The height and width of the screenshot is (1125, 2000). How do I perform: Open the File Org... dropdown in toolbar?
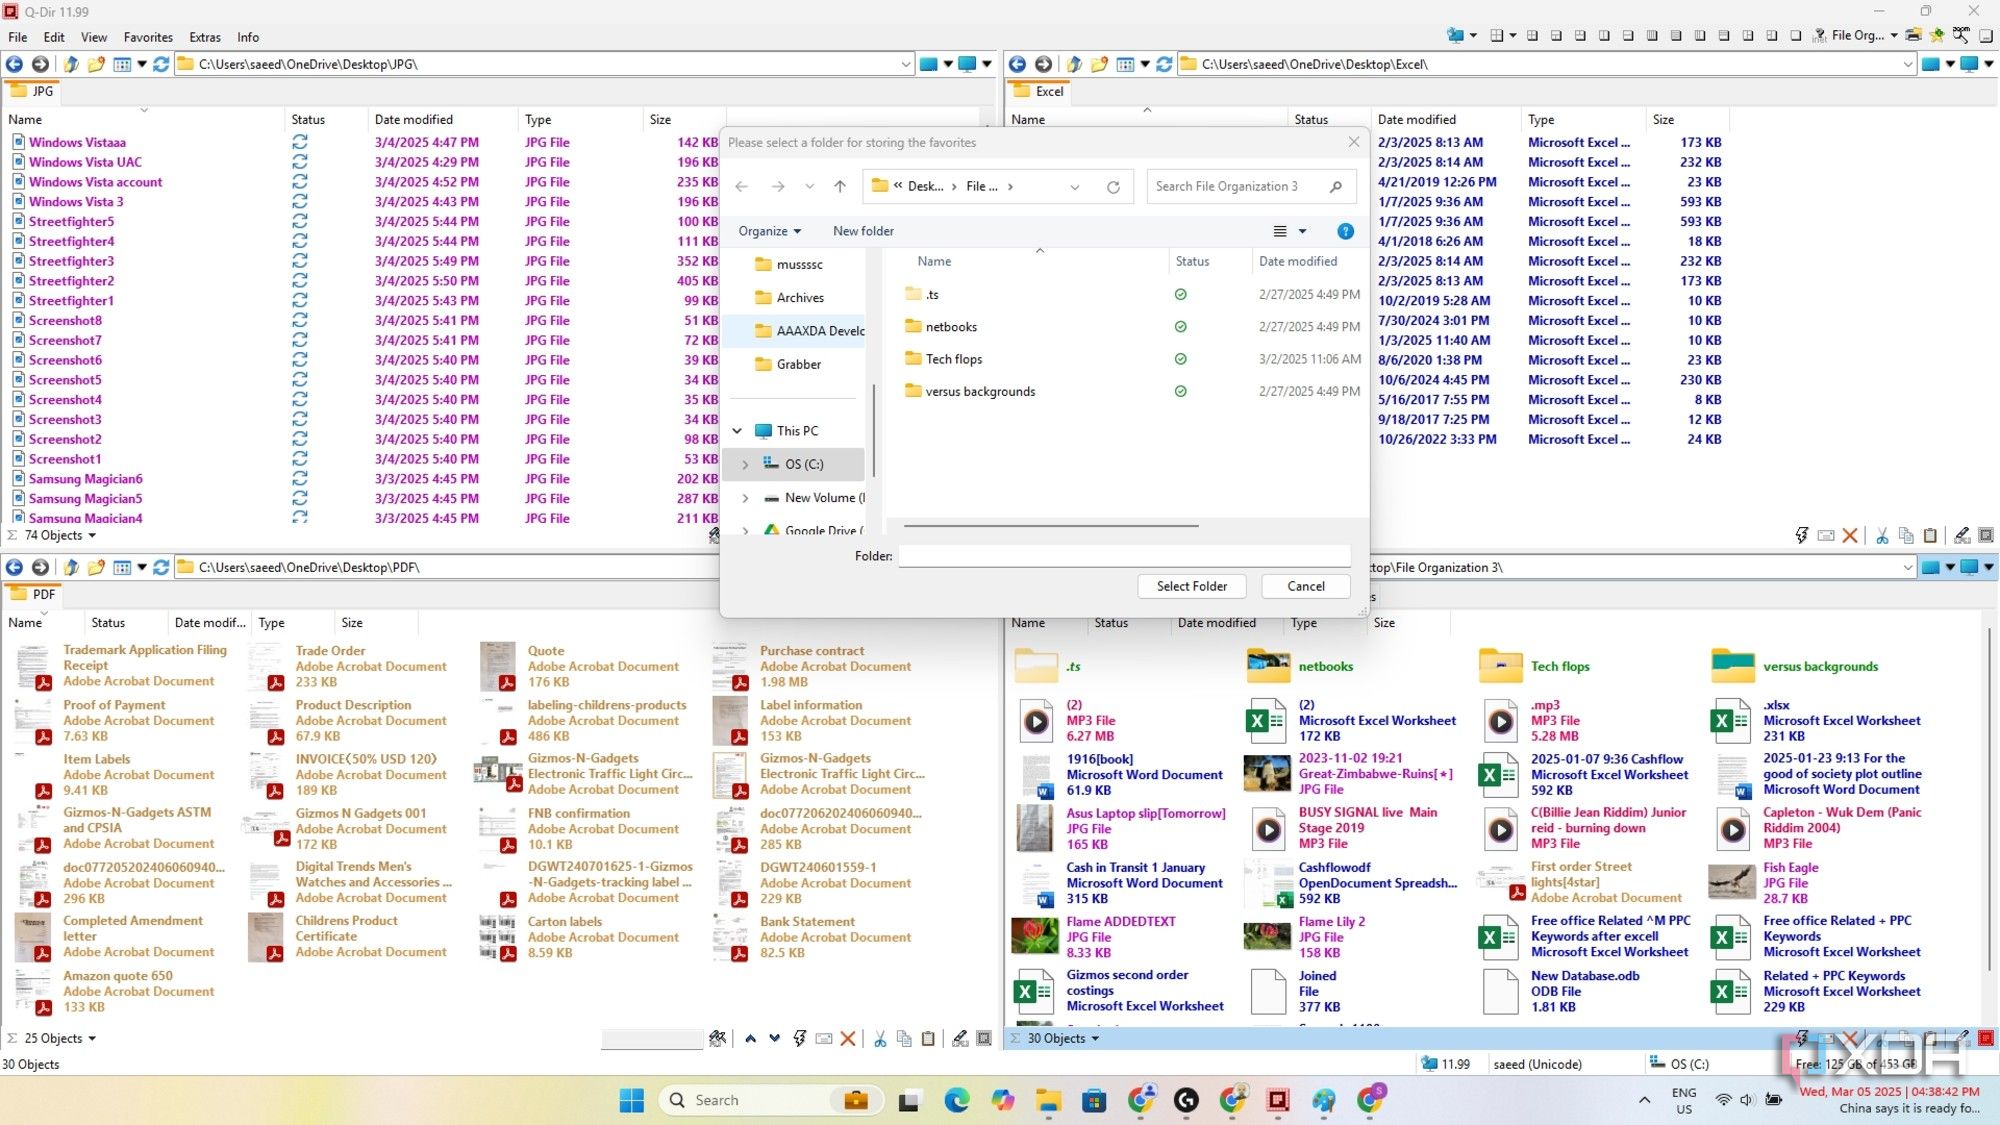(1894, 35)
